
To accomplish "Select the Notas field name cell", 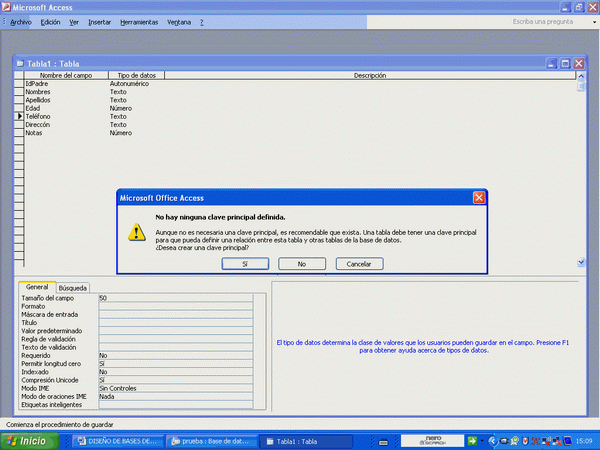I will click(66, 133).
